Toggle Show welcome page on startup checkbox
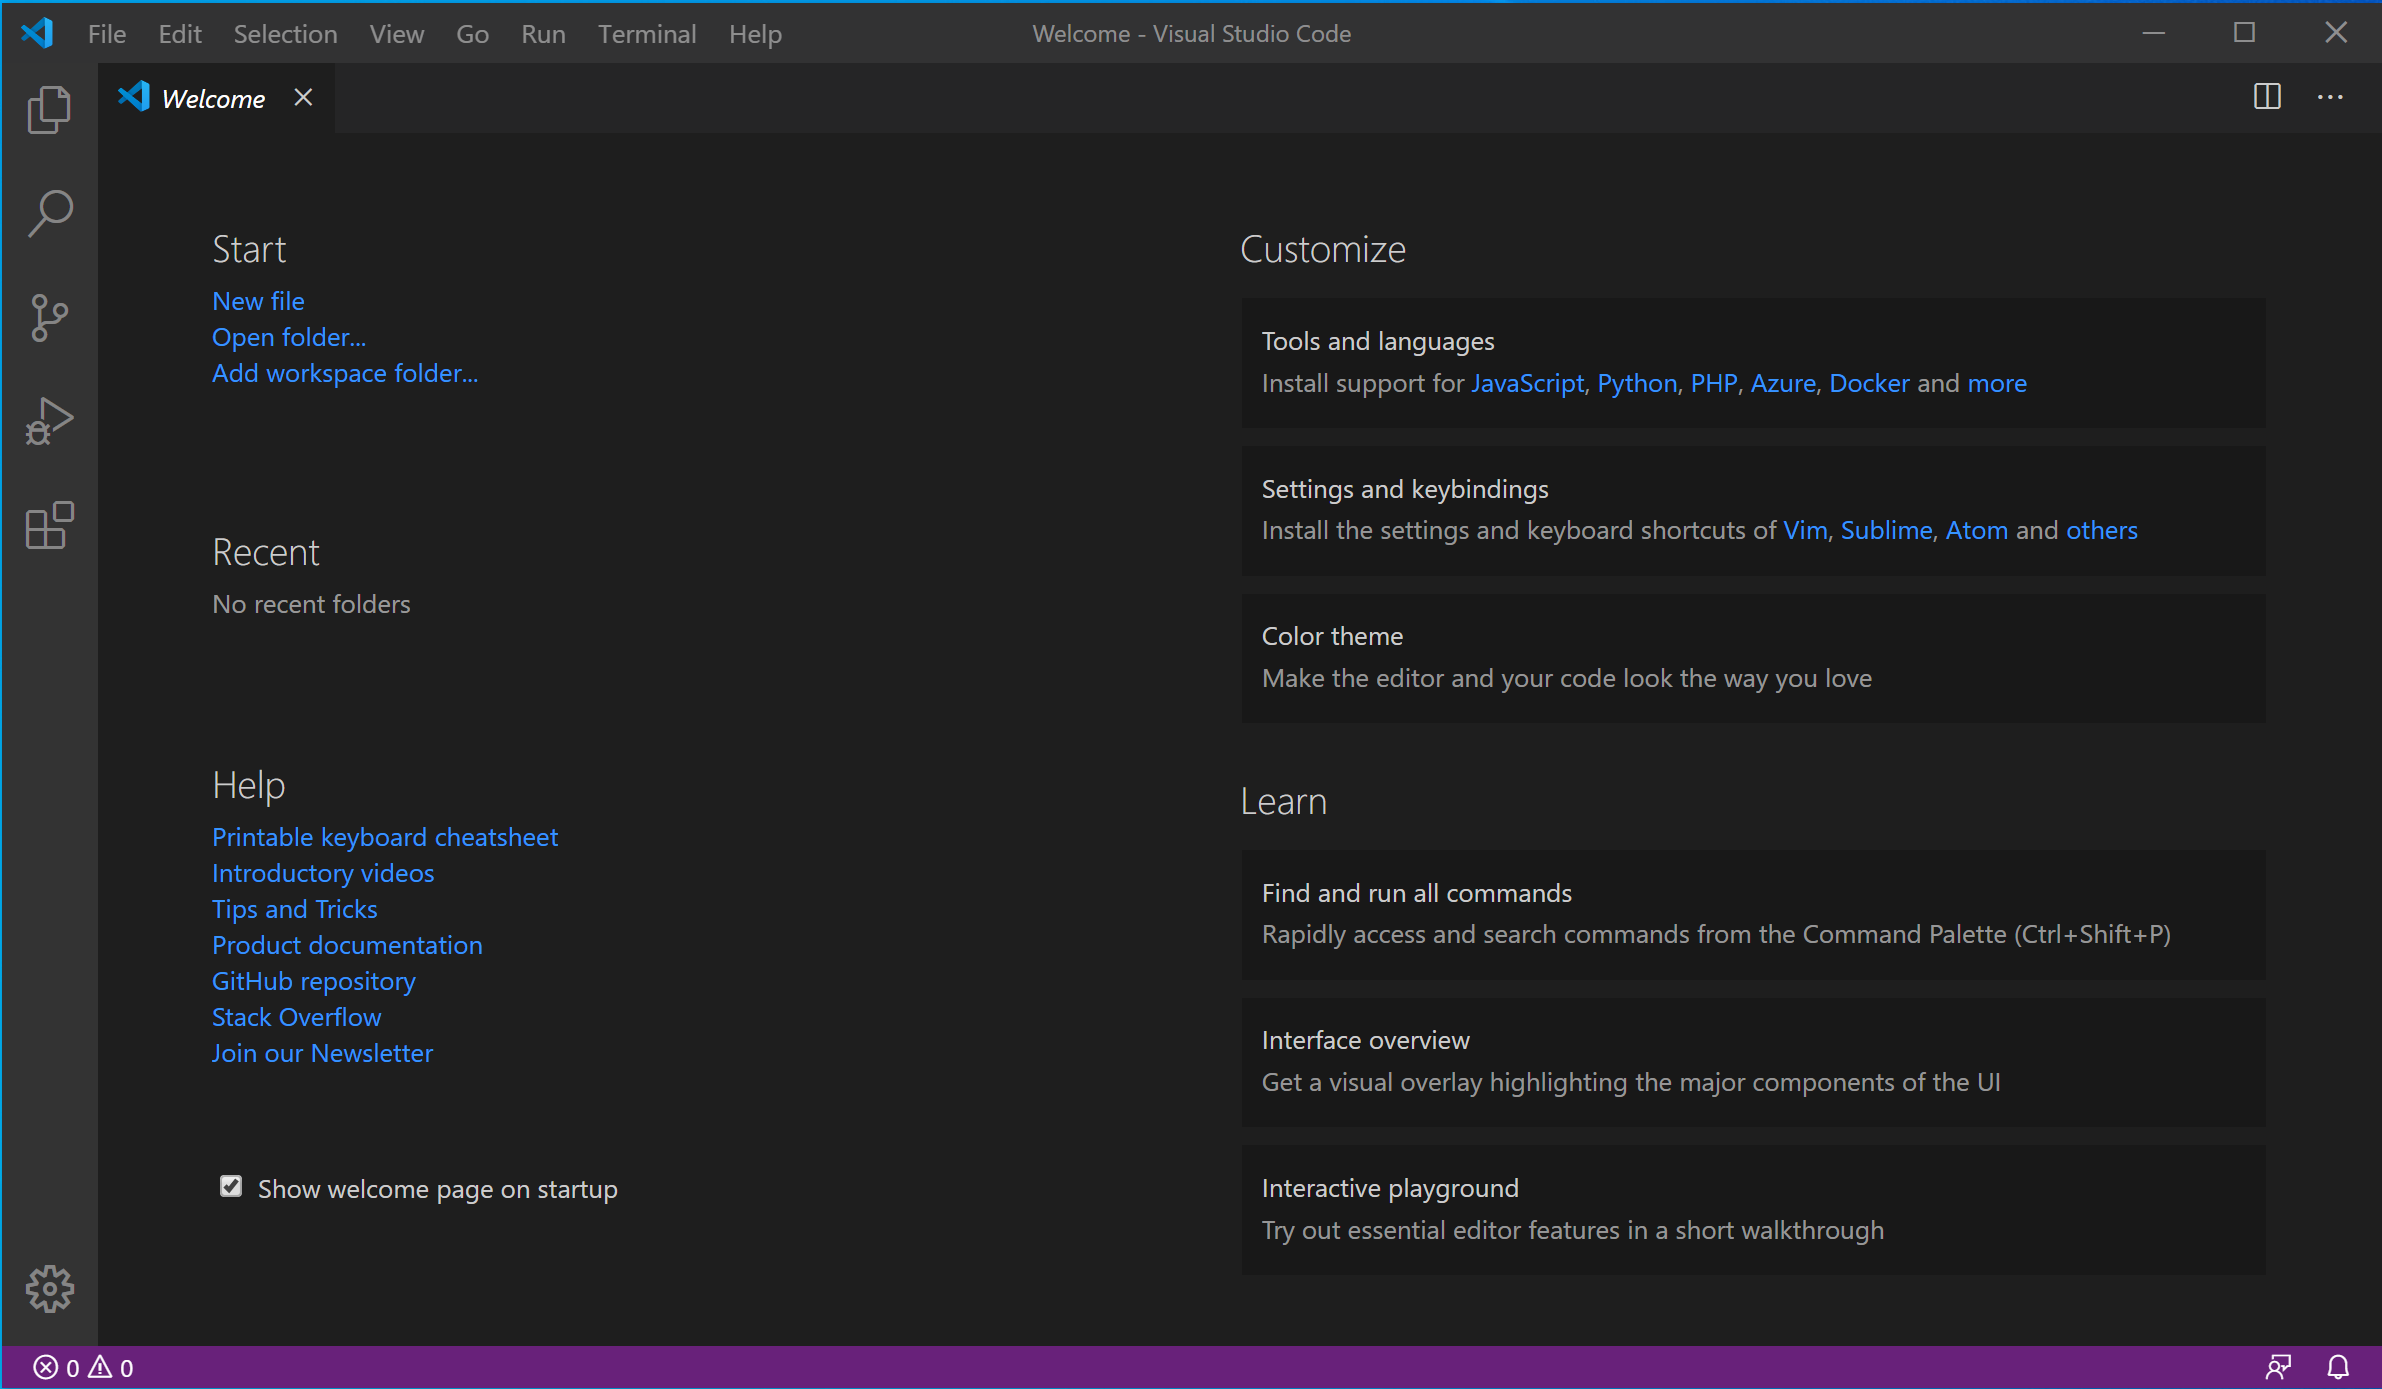 (x=231, y=1186)
